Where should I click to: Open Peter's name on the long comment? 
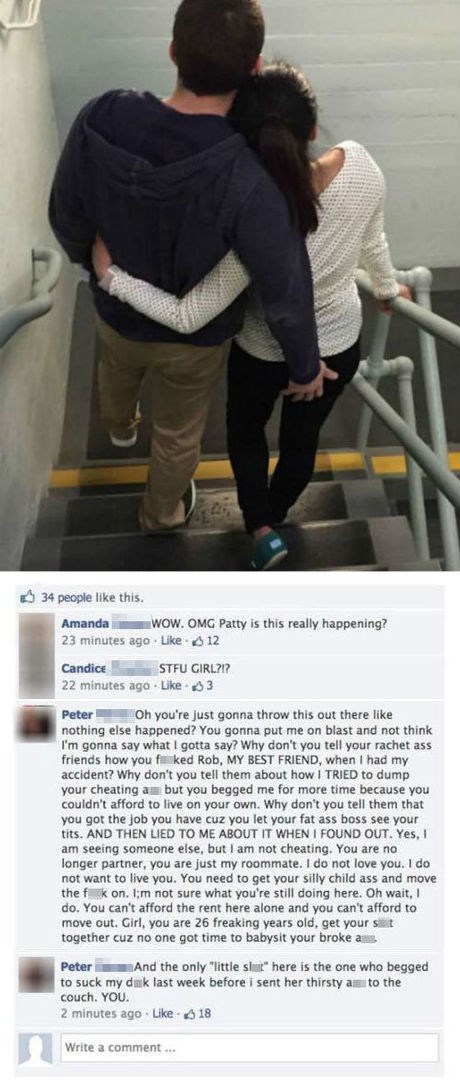pos(77,713)
